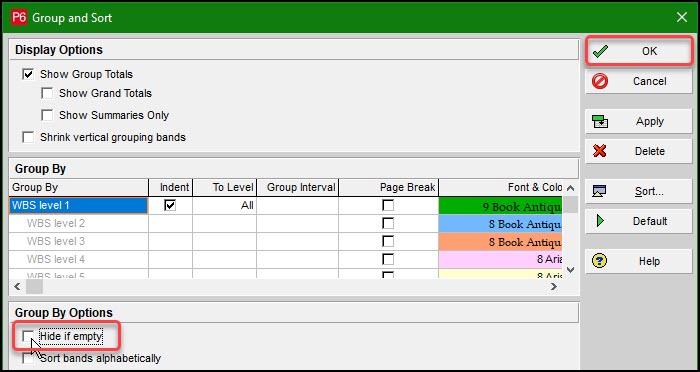Click the Apply button label

(650, 121)
